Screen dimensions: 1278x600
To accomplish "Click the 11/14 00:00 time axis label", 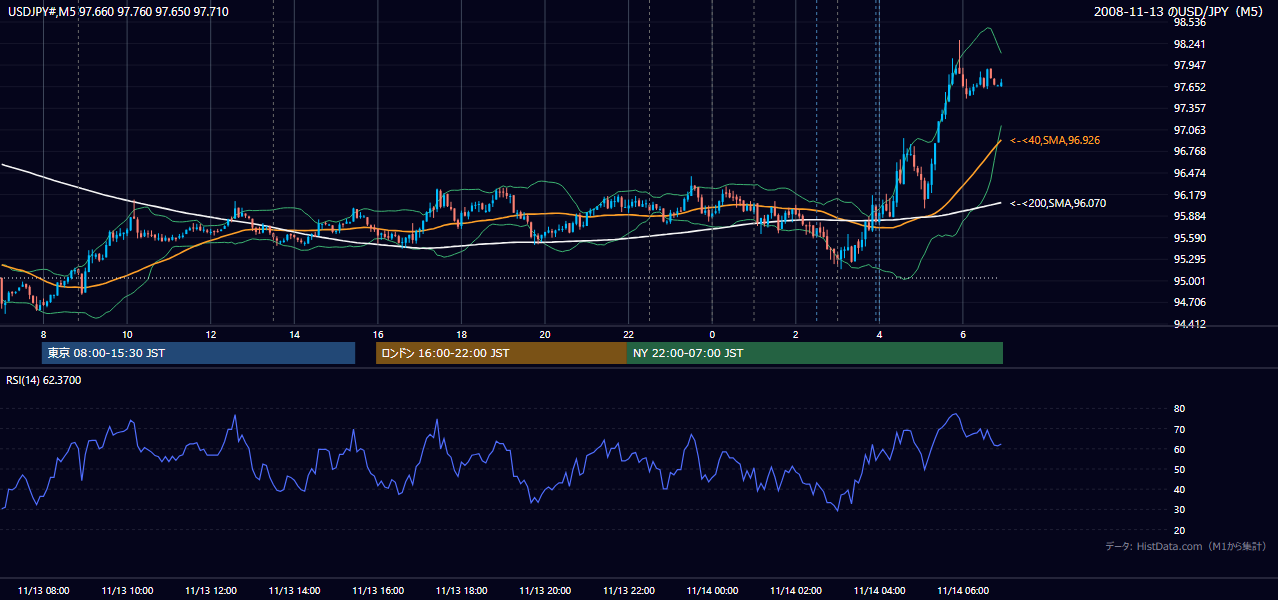I will click(x=712, y=590).
